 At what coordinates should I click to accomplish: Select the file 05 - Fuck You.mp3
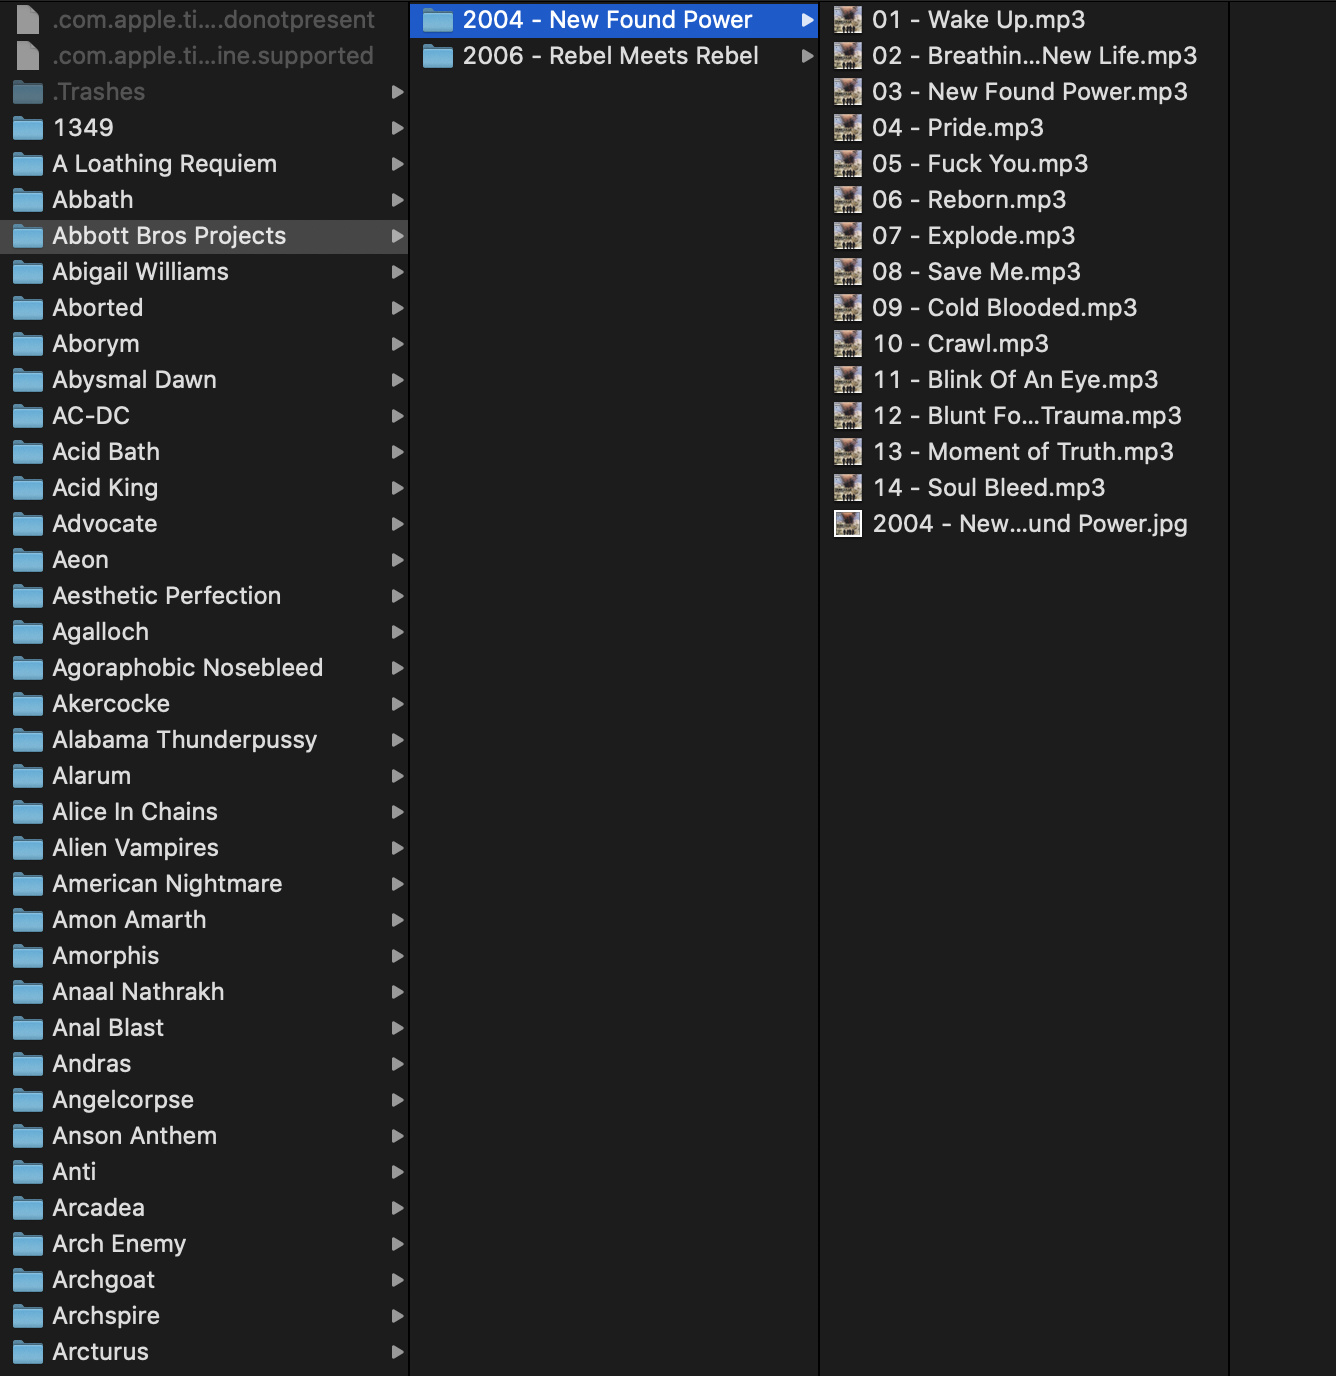1024,164
